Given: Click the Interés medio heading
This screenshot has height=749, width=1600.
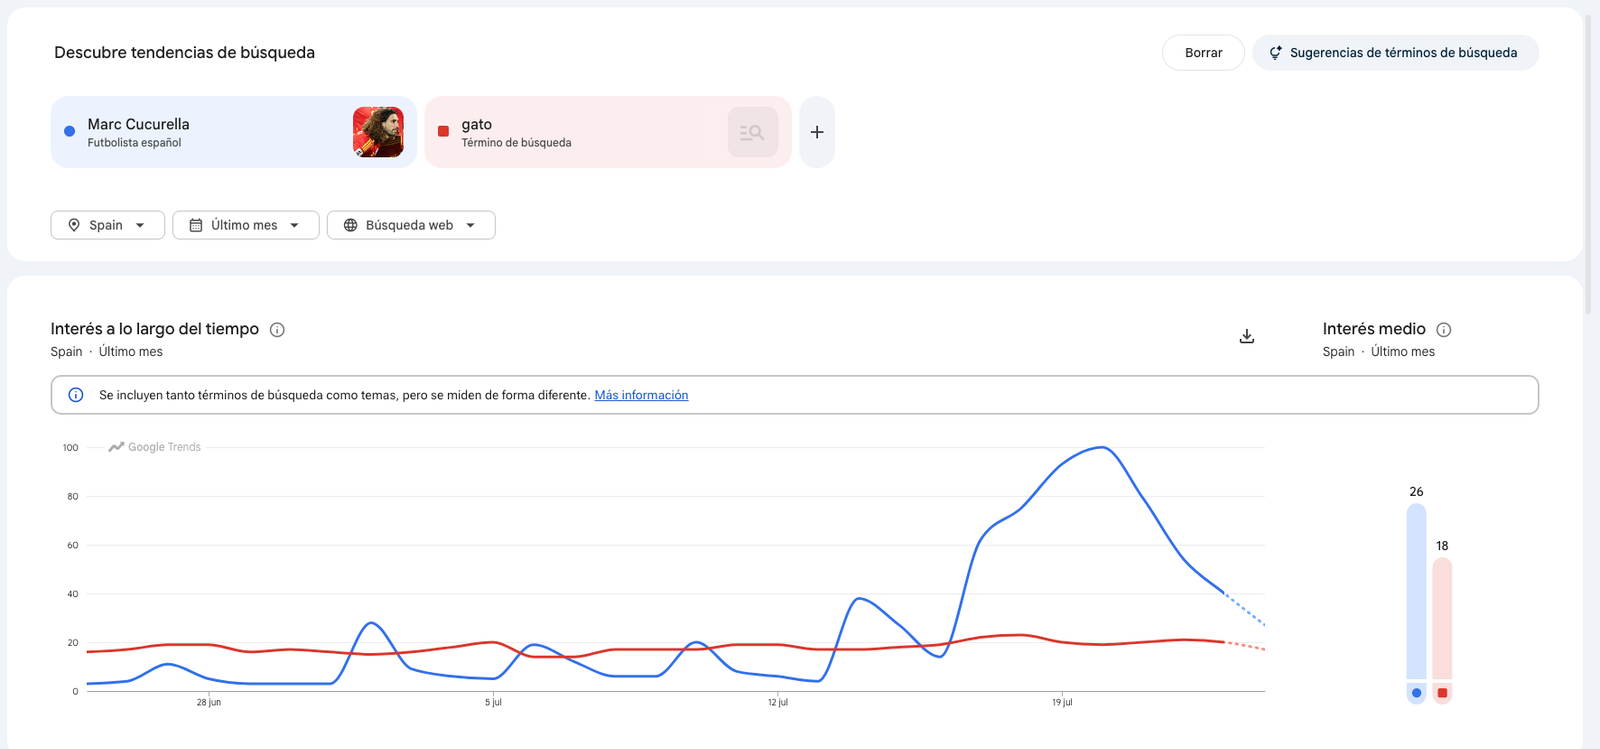Looking at the screenshot, I should 1374,329.
